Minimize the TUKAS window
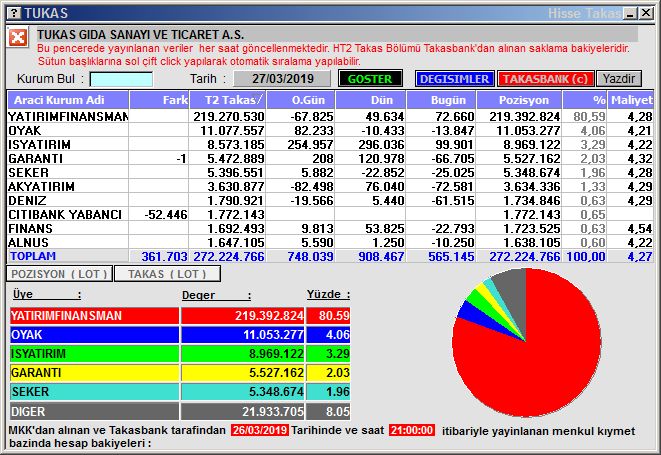661x455 pixels. coord(631,13)
